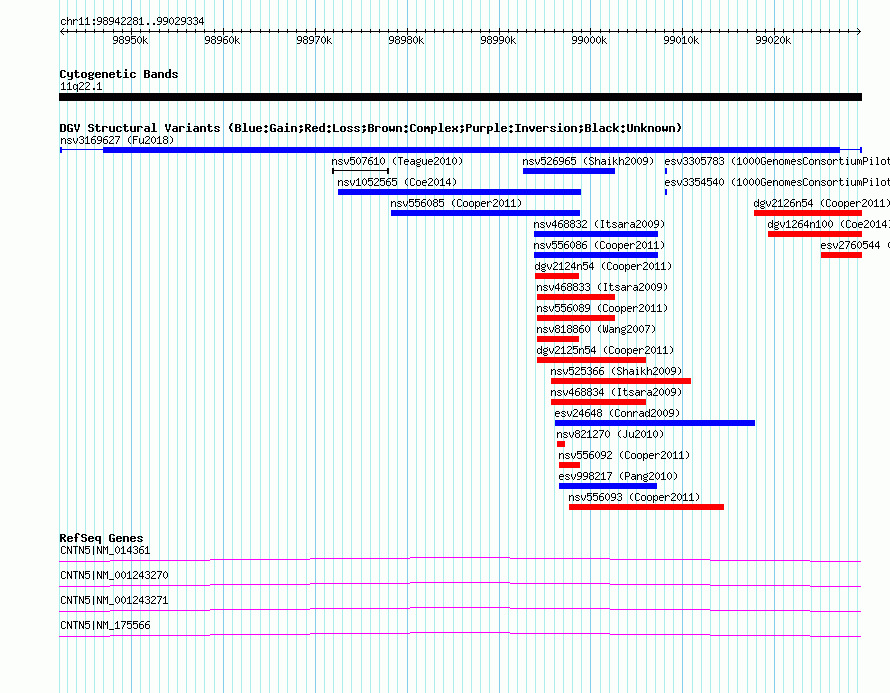Select nsv525366 (Shaikh2009) label
Viewport: 890px width, 693px height.
tap(616, 371)
